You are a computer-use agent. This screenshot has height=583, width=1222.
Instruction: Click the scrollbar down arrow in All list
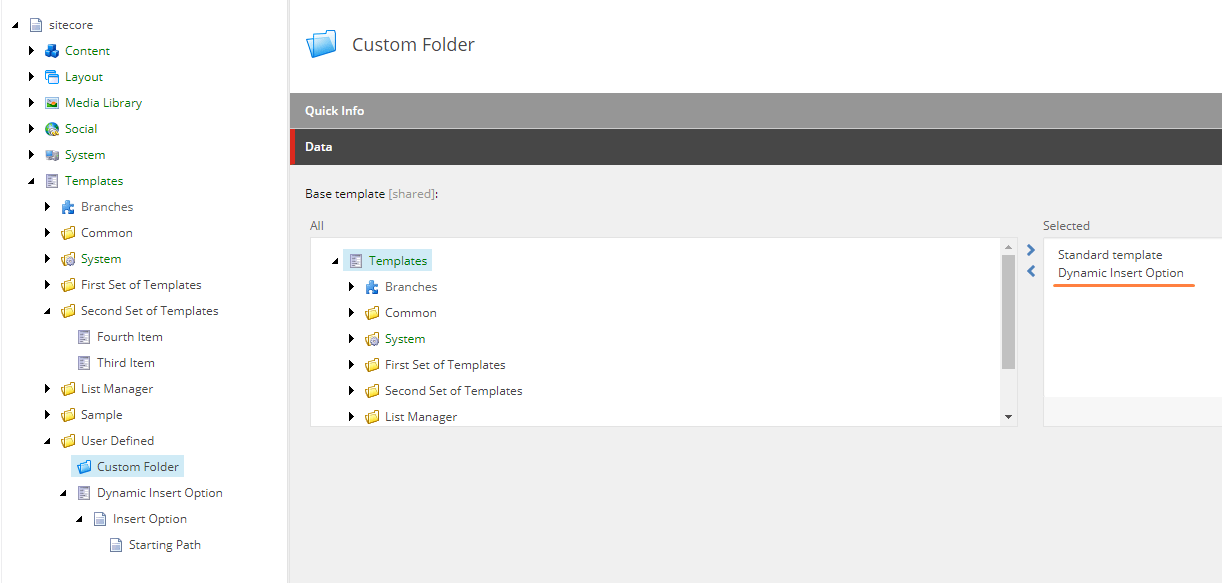[1008, 415]
